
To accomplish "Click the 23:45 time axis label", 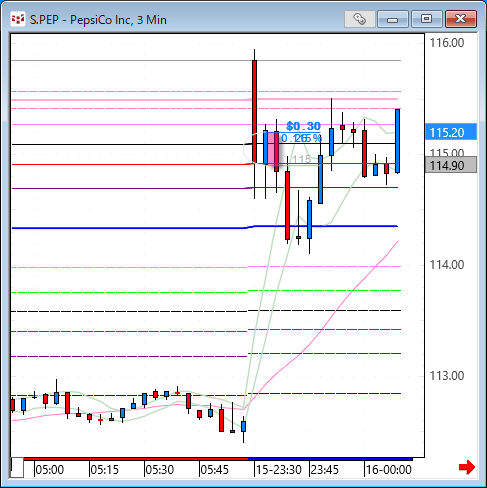I will 324,470.
